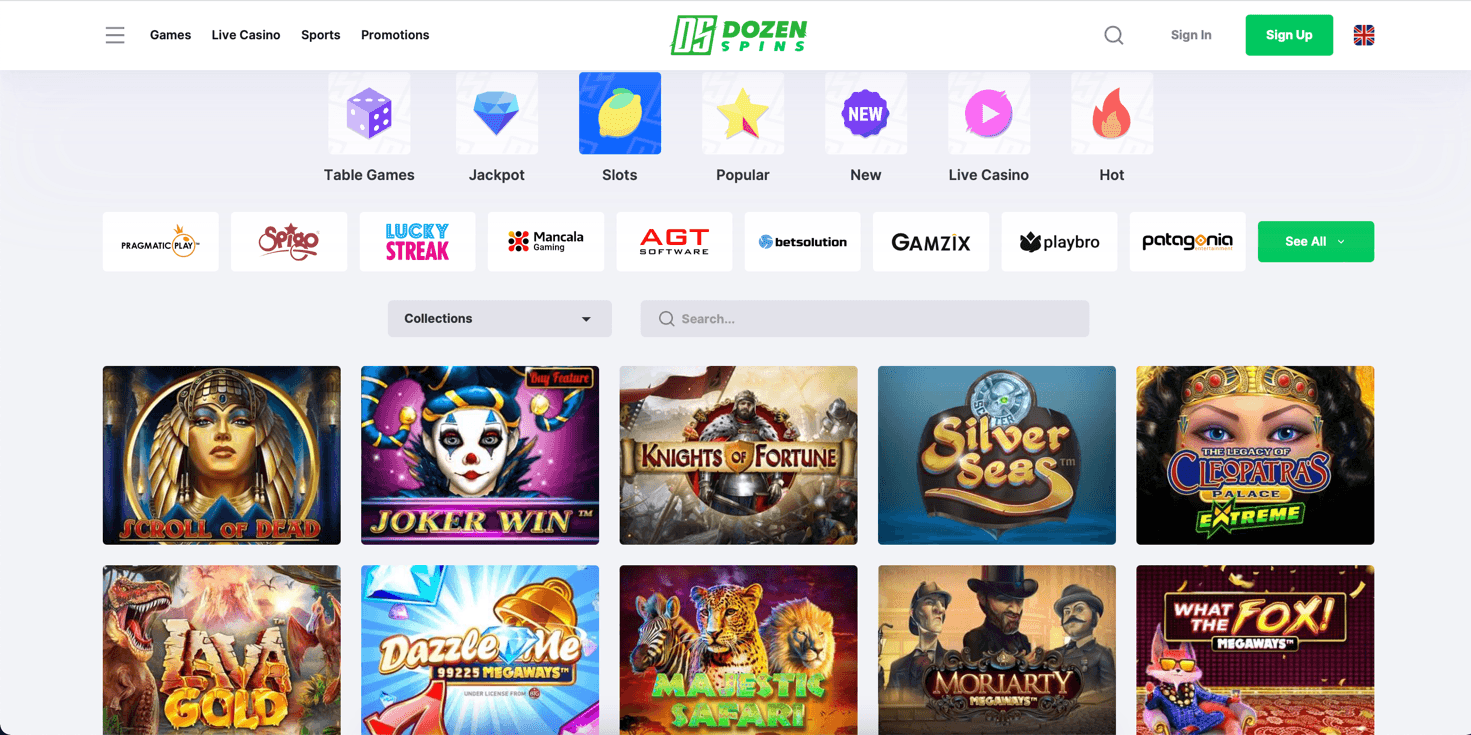Go to Promotions in top navigation
The width and height of the screenshot is (1471, 735).
click(395, 35)
